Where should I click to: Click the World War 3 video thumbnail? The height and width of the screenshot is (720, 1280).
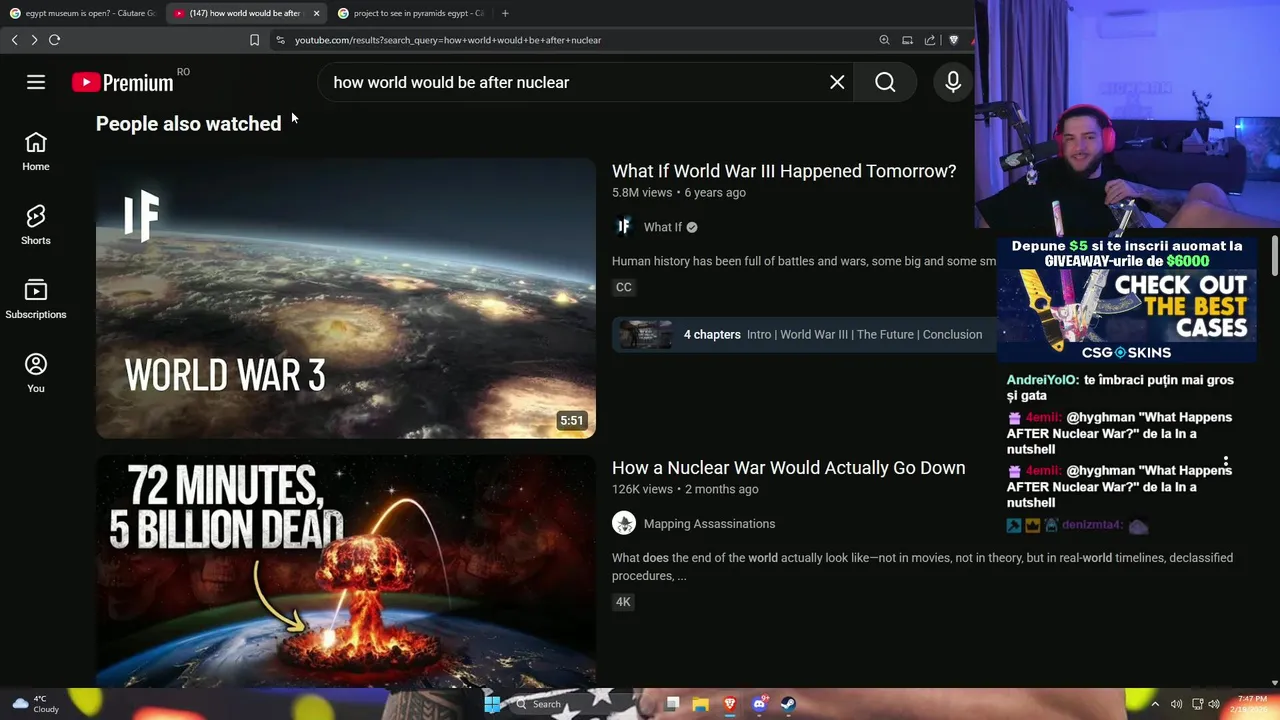tap(346, 298)
